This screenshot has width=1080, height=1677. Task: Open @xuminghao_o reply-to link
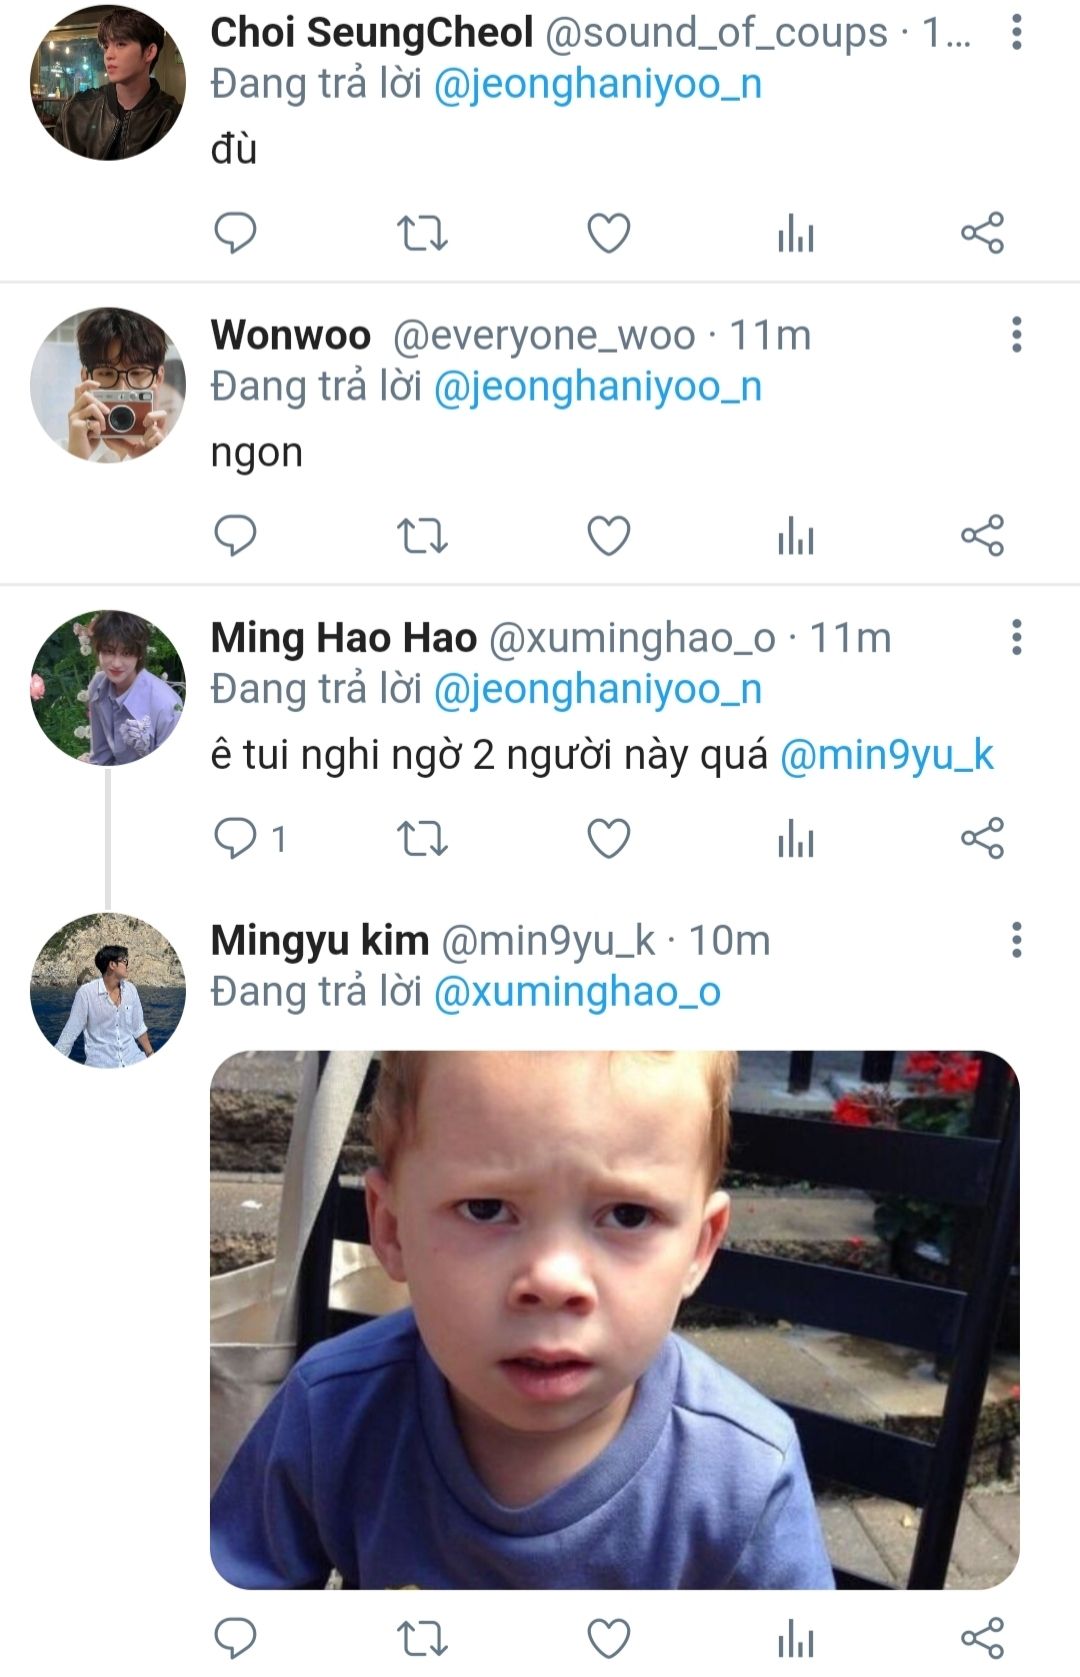coord(577,992)
